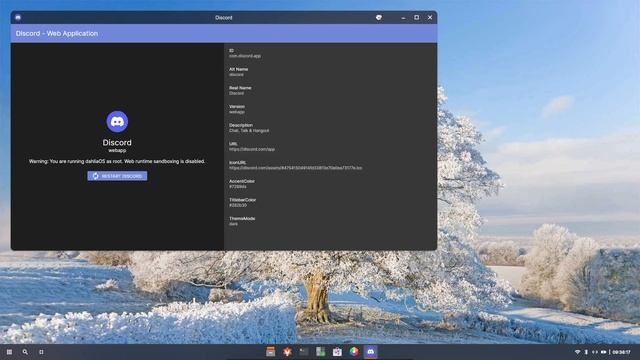Open the colorful round icon on taskbar
The image size is (640, 360).
(x=354, y=352)
